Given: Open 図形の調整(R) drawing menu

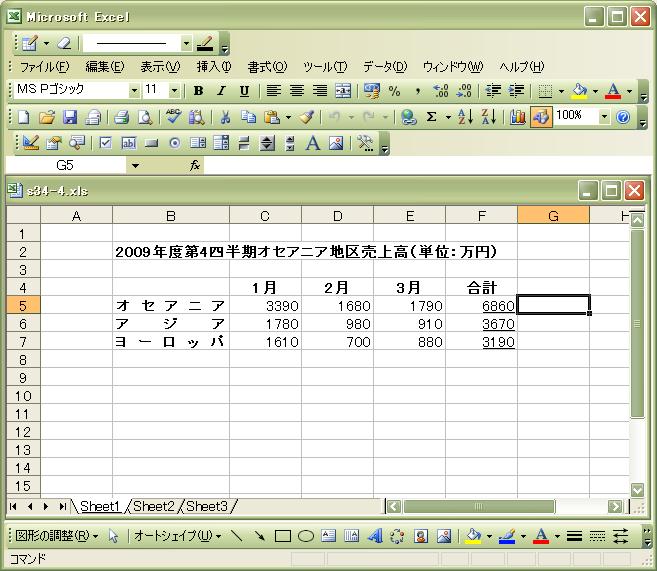Looking at the screenshot, I should coord(56,536).
